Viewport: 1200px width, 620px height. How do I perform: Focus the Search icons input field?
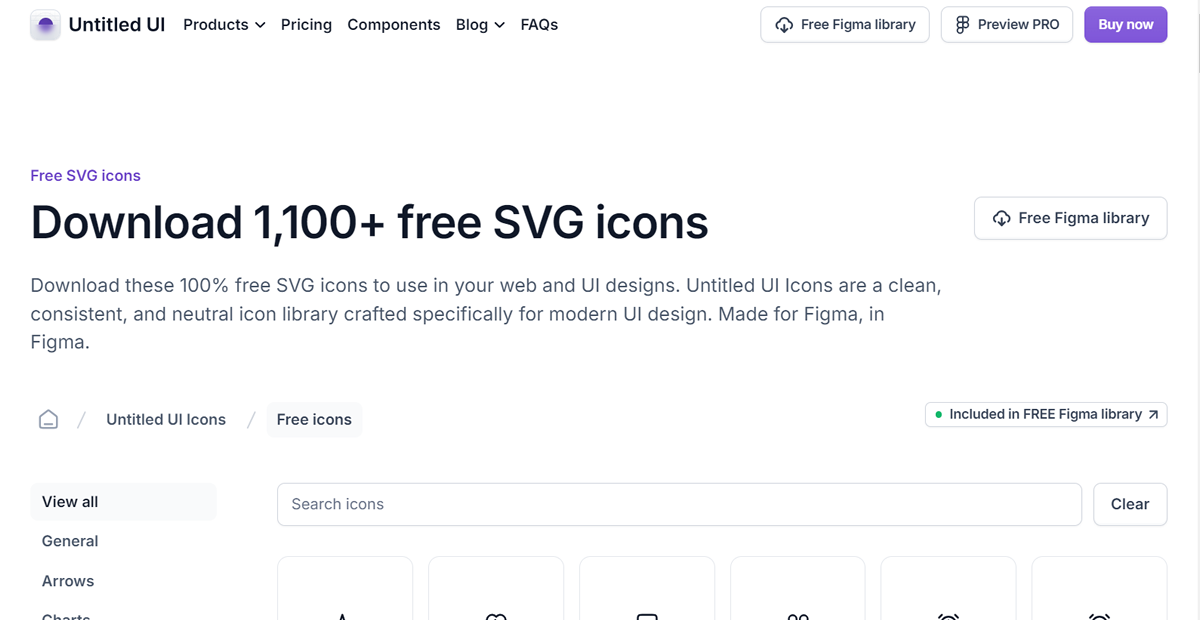tap(679, 504)
